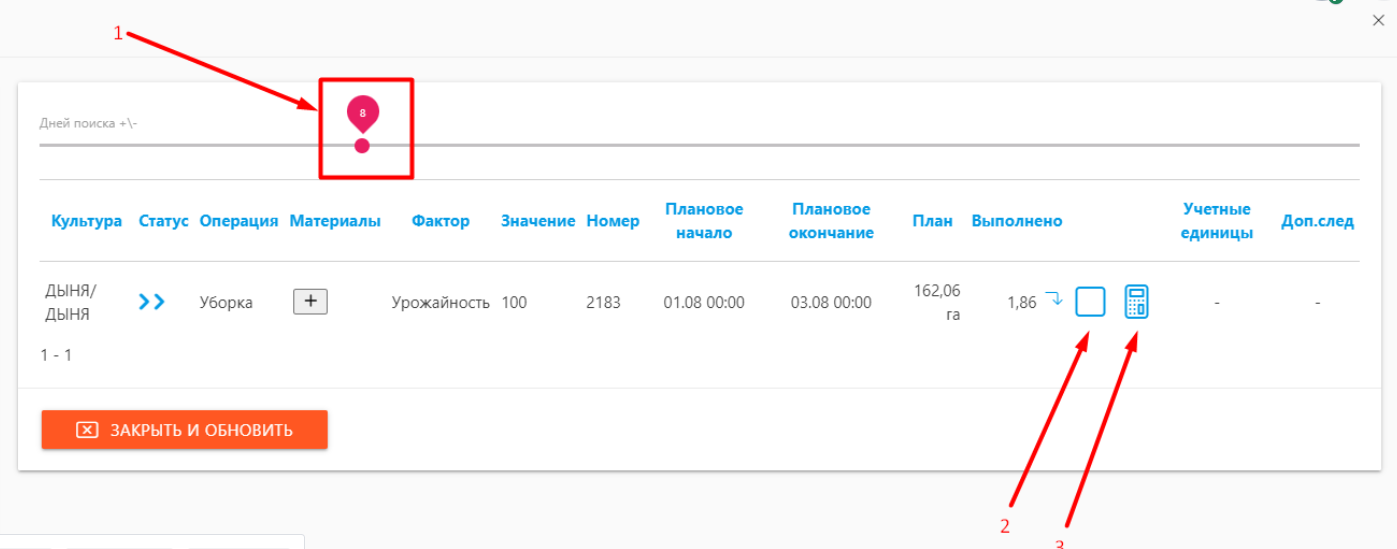Click the ЗАКРЫТЬ И ОБНОВИТЬ button
The width and height of the screenshot is (1397, 549).
(184, 430)
